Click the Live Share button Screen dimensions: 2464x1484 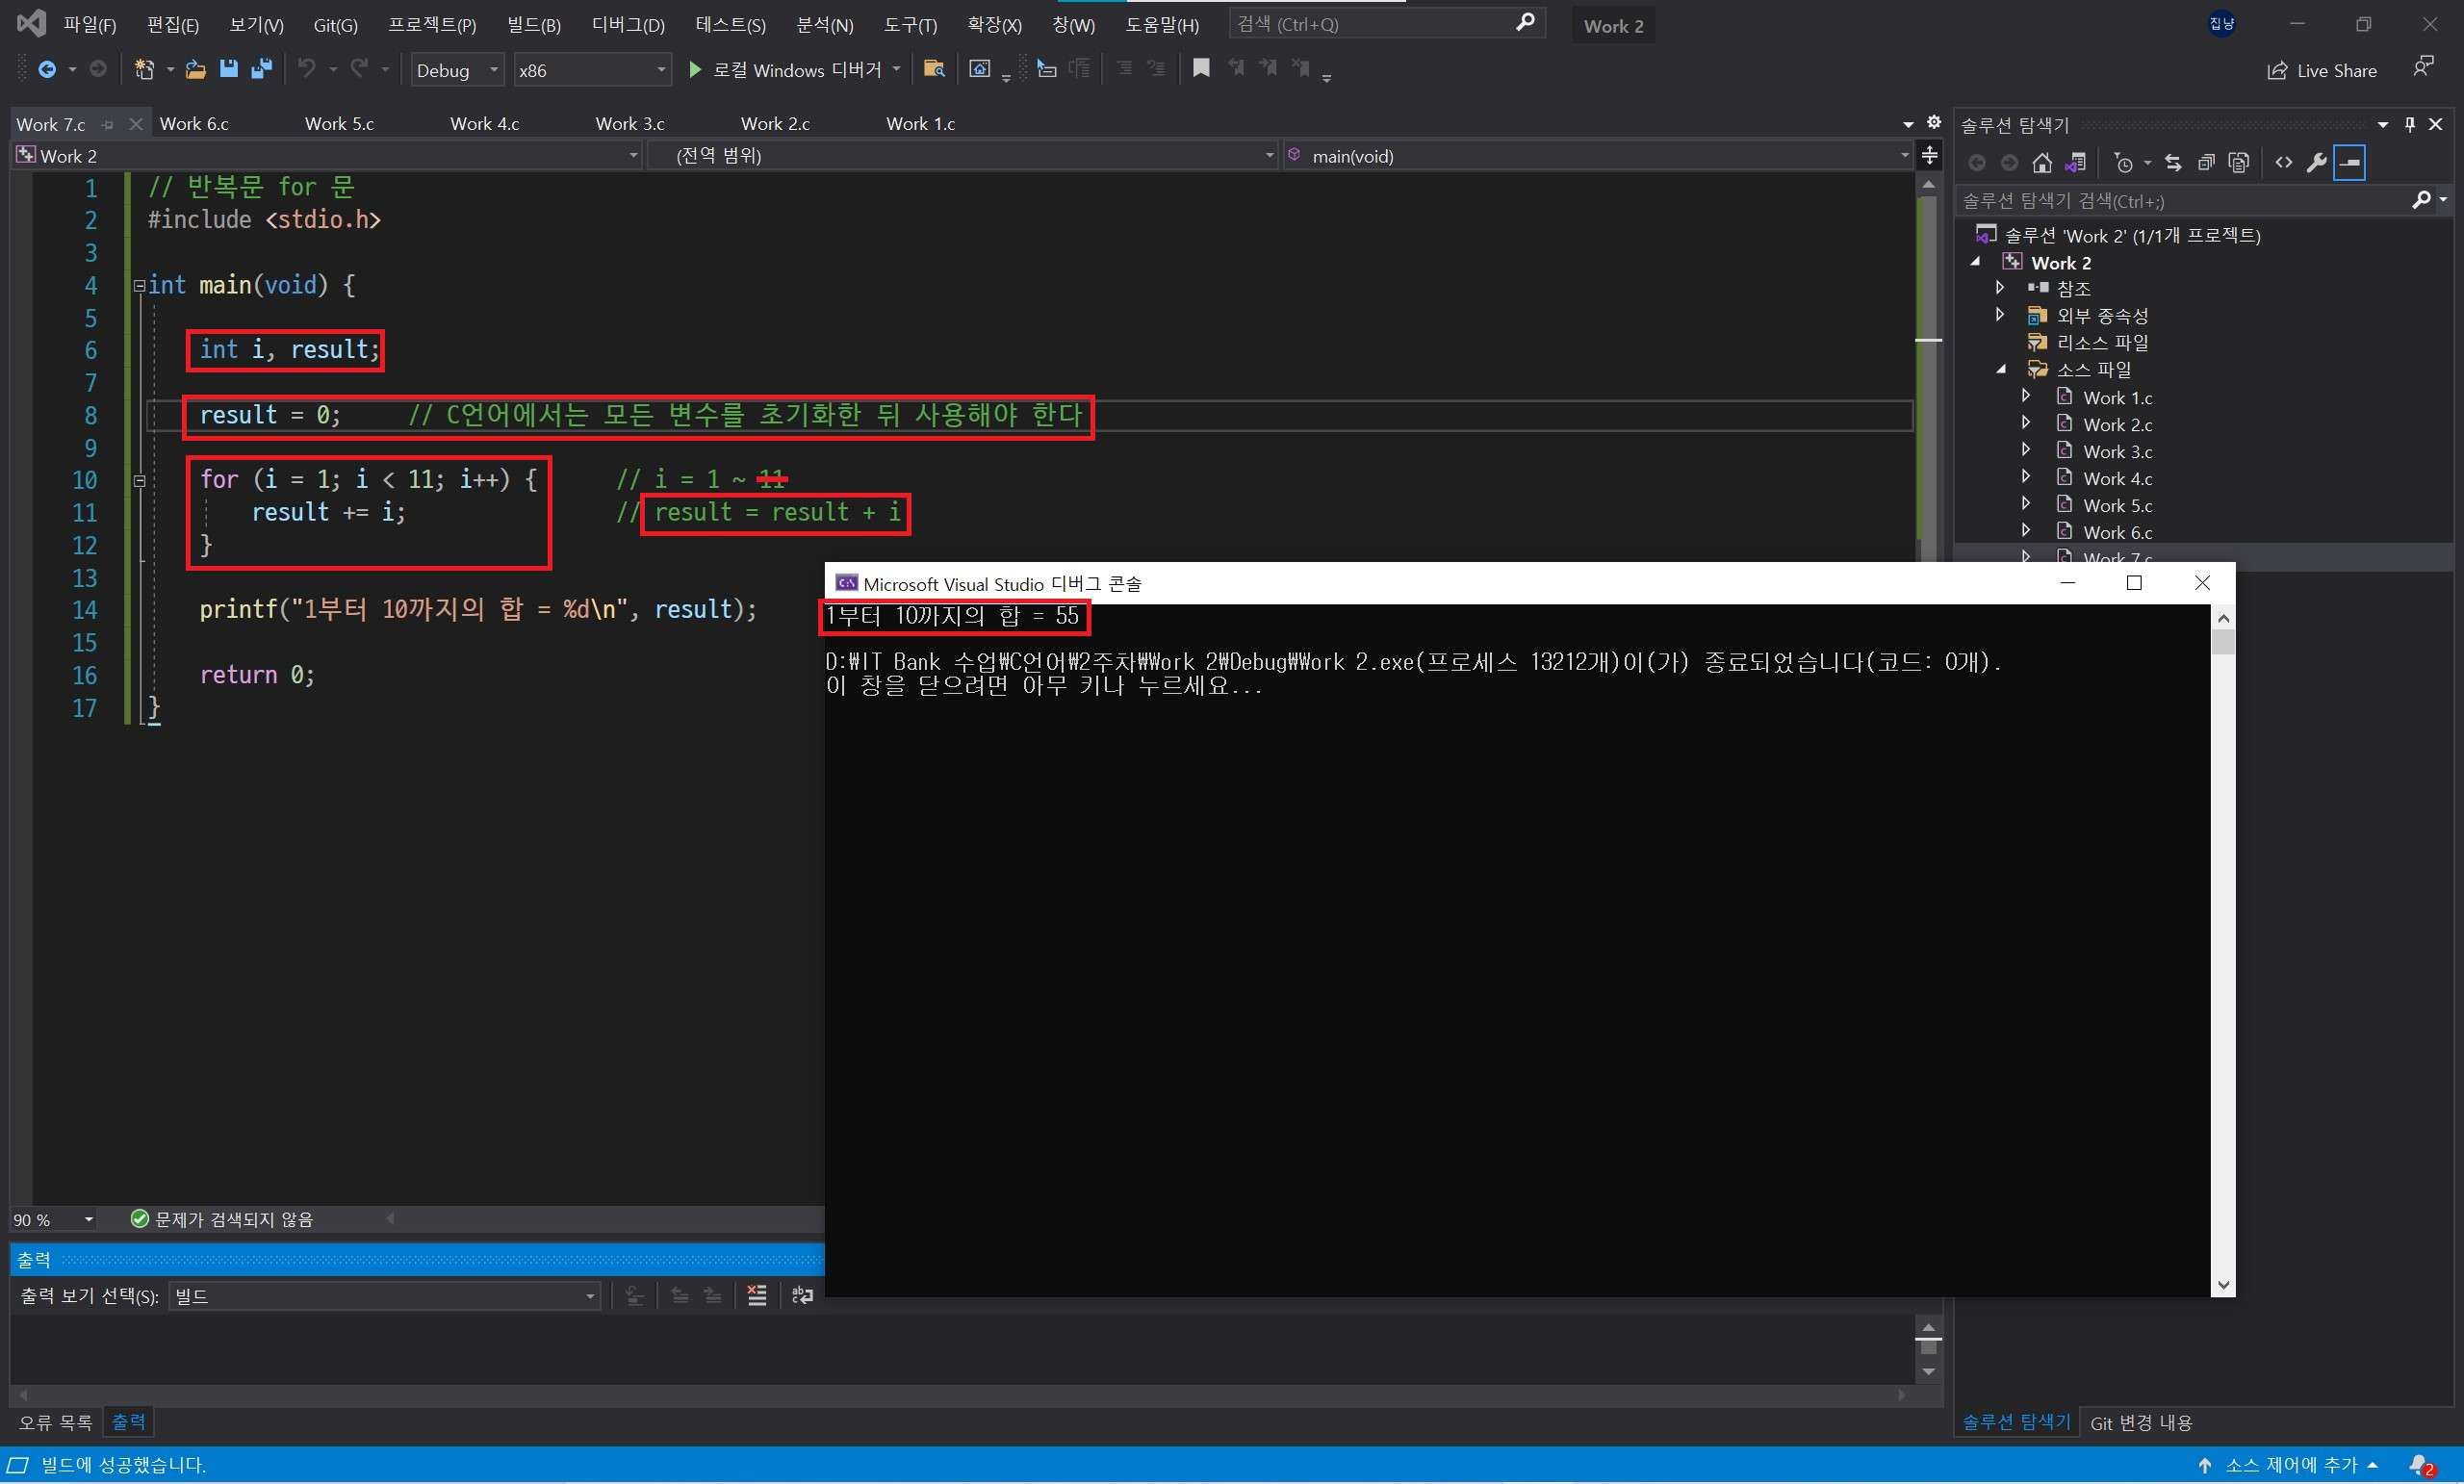(x=2322, y=70)
